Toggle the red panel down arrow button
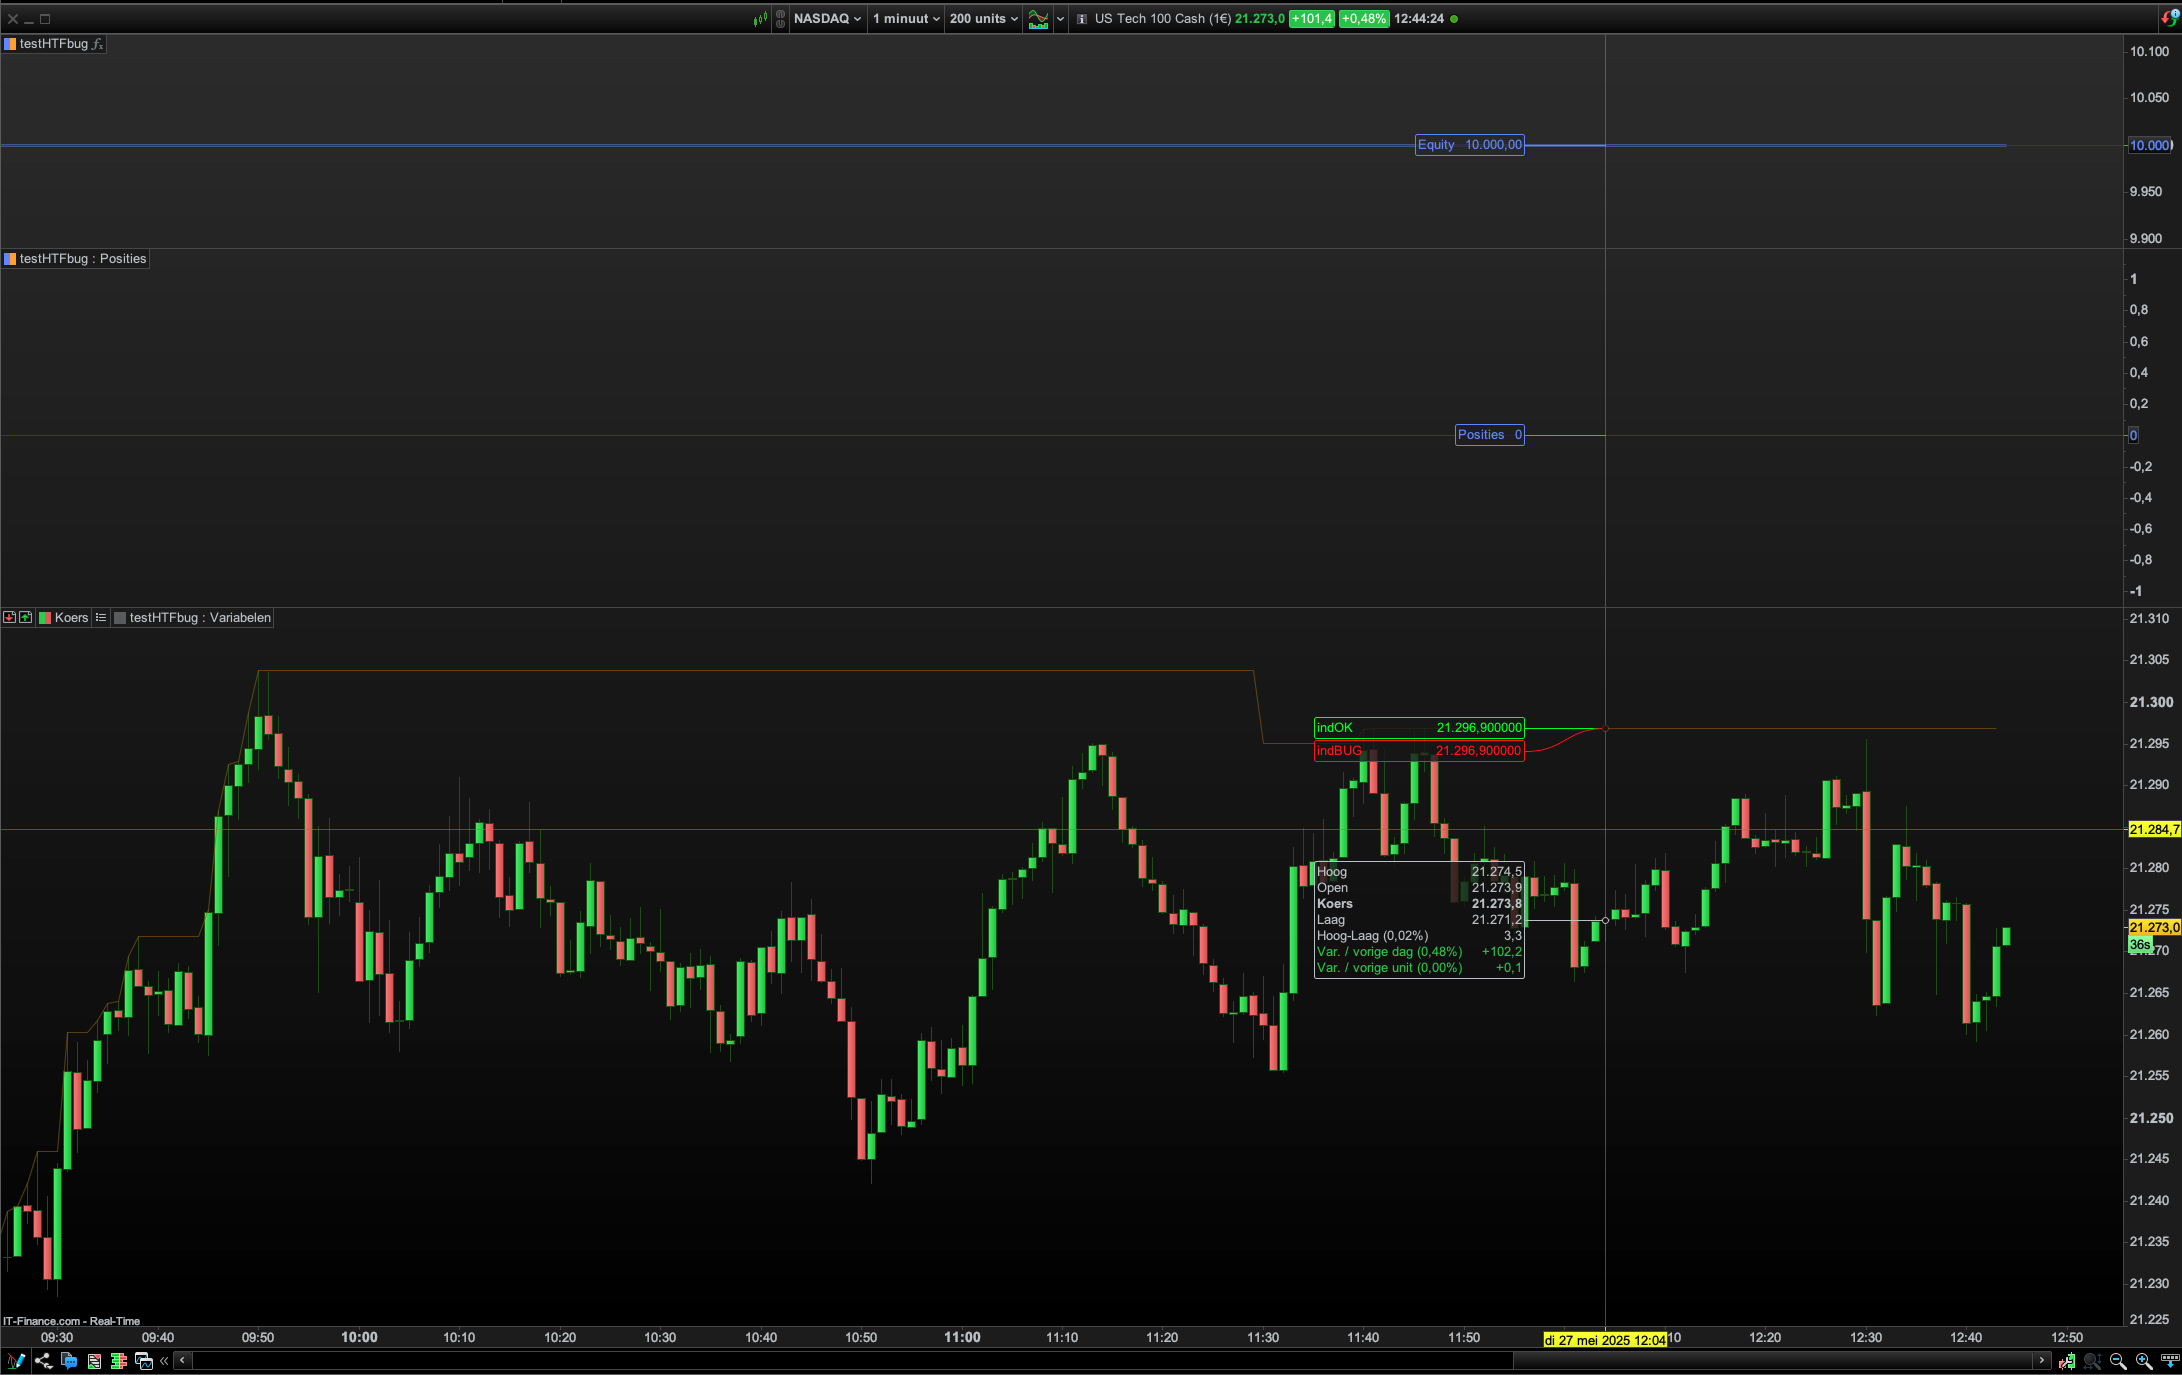Image resolution: width=2182 pixels, height=1375 pixels. click(9, 617)
